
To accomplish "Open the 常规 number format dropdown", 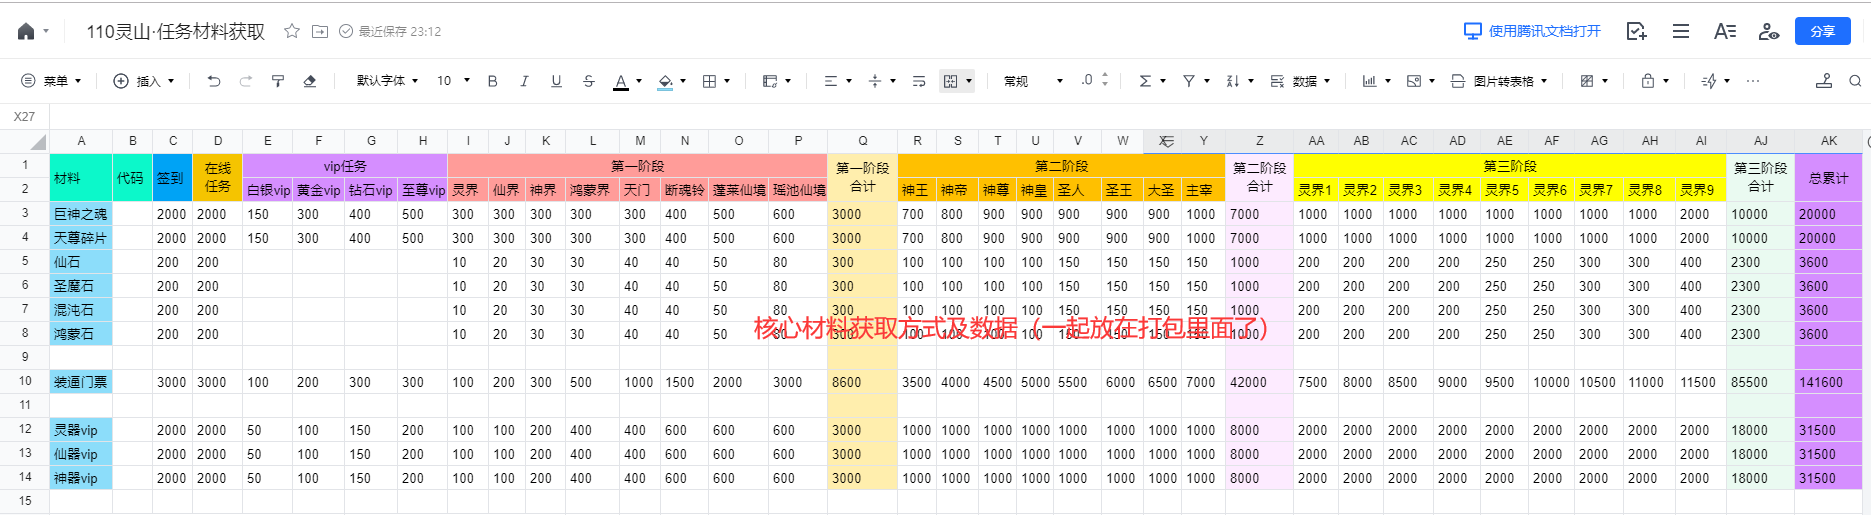I will coord(1033,81).
